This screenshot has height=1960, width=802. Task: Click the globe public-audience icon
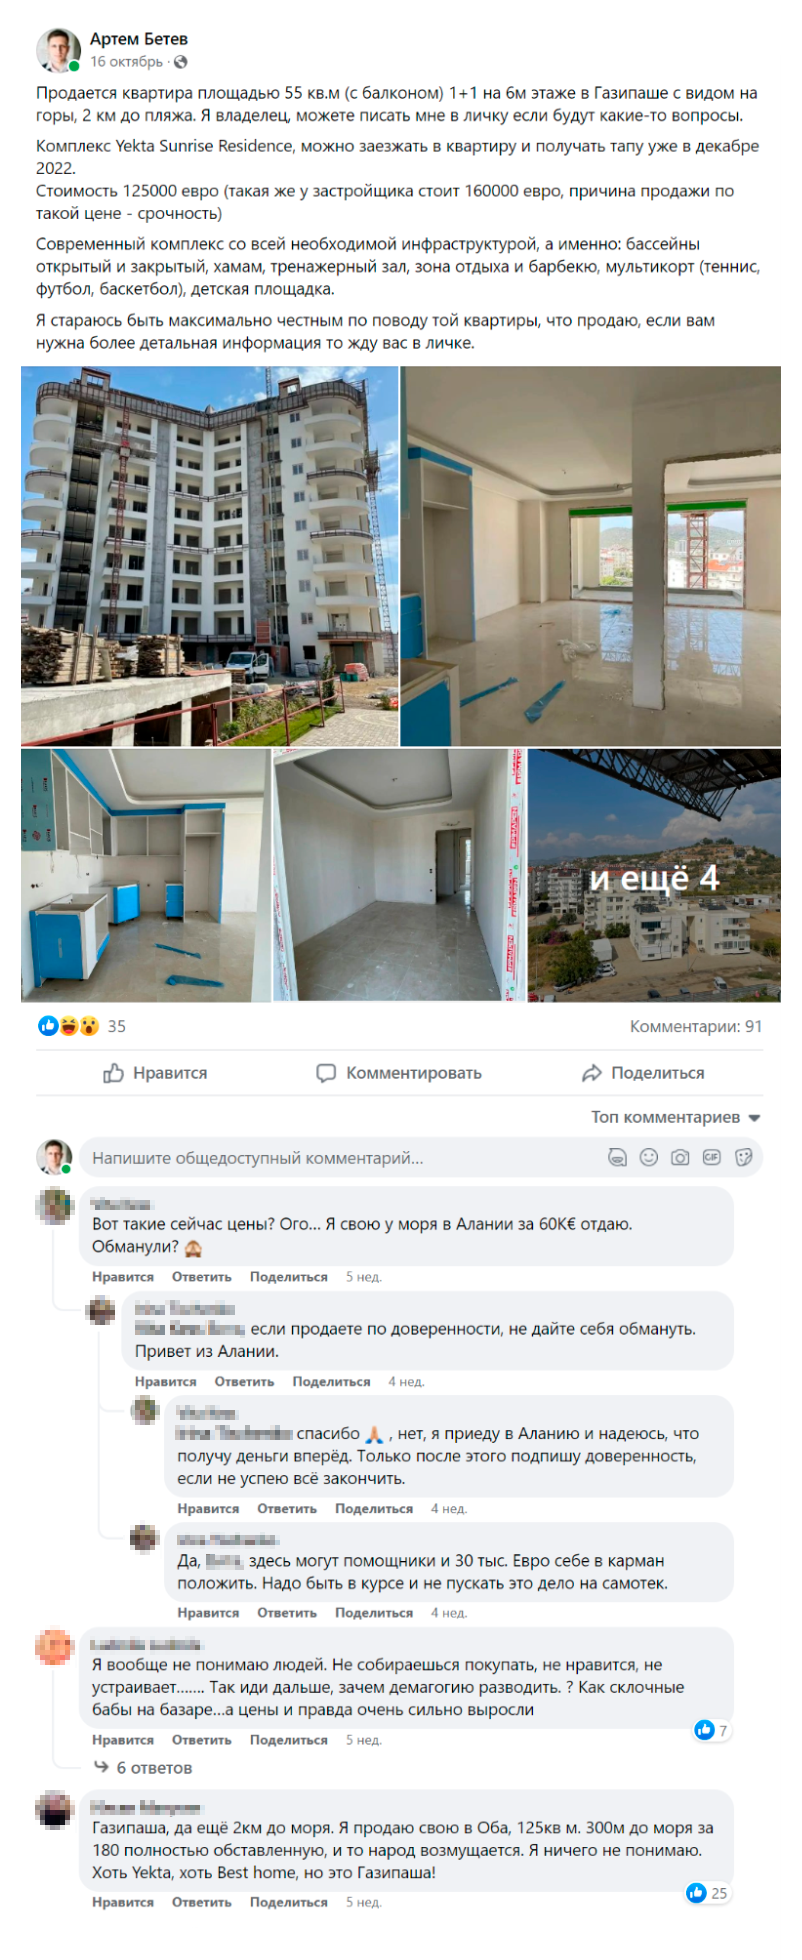[180, 62]
